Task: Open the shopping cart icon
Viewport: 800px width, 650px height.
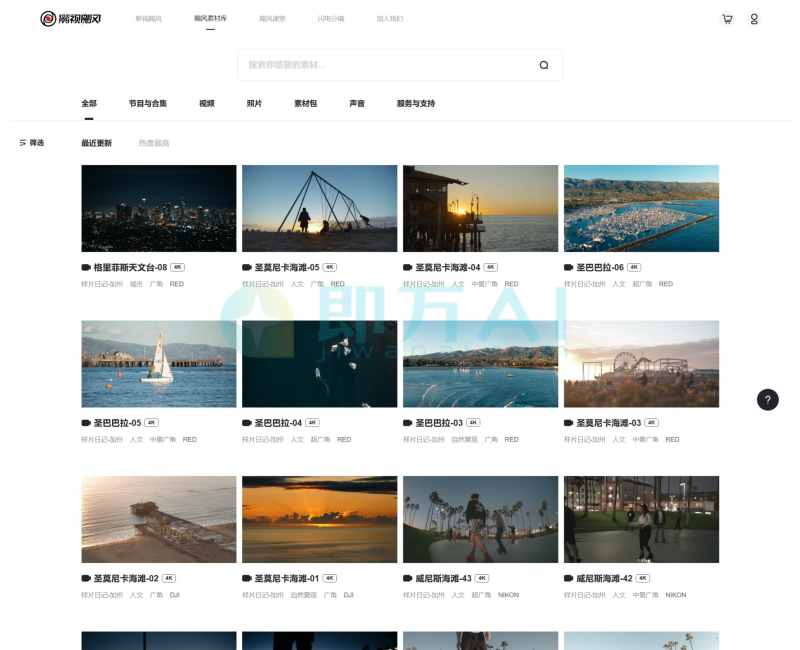Action: (727, 19)
